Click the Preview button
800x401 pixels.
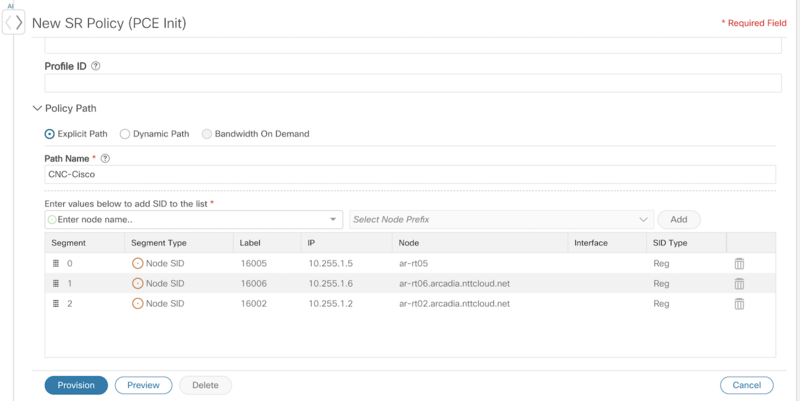click(x=143, y=385)
